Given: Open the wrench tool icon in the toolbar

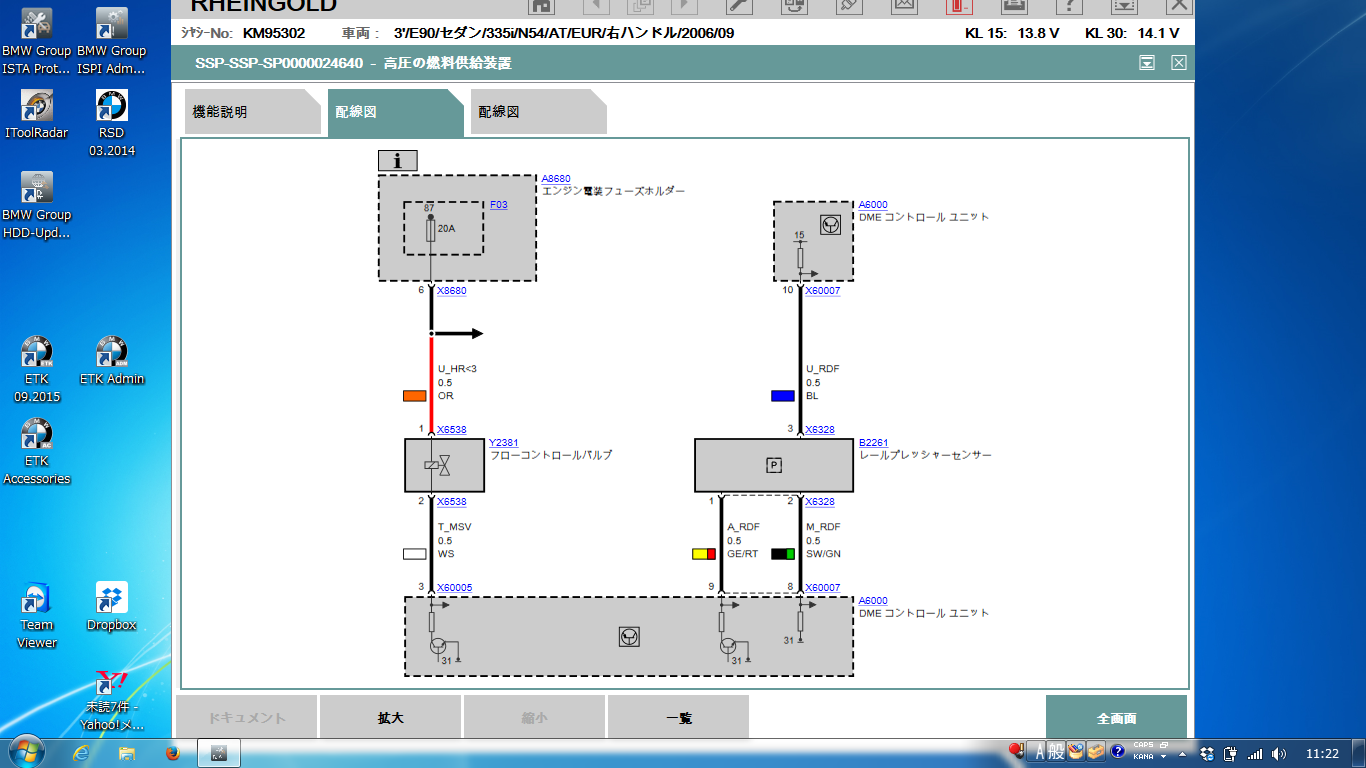Looking at the screenshot, I should [738, 5].
